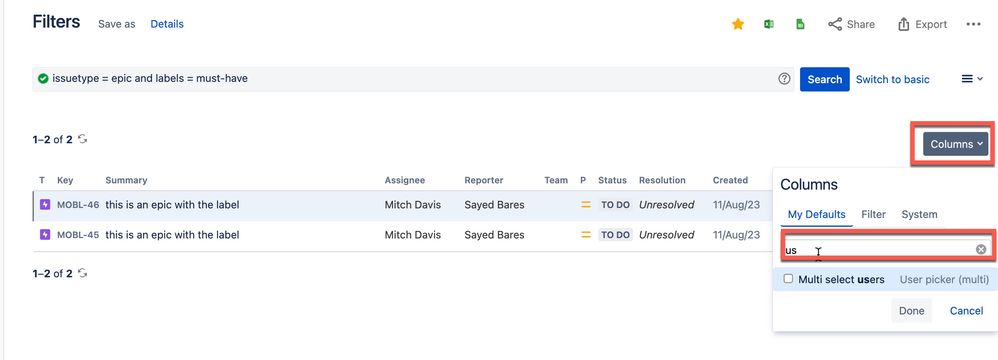Open the MOBL-45 issue key link
998x360 pixels.
click(78, 235)
